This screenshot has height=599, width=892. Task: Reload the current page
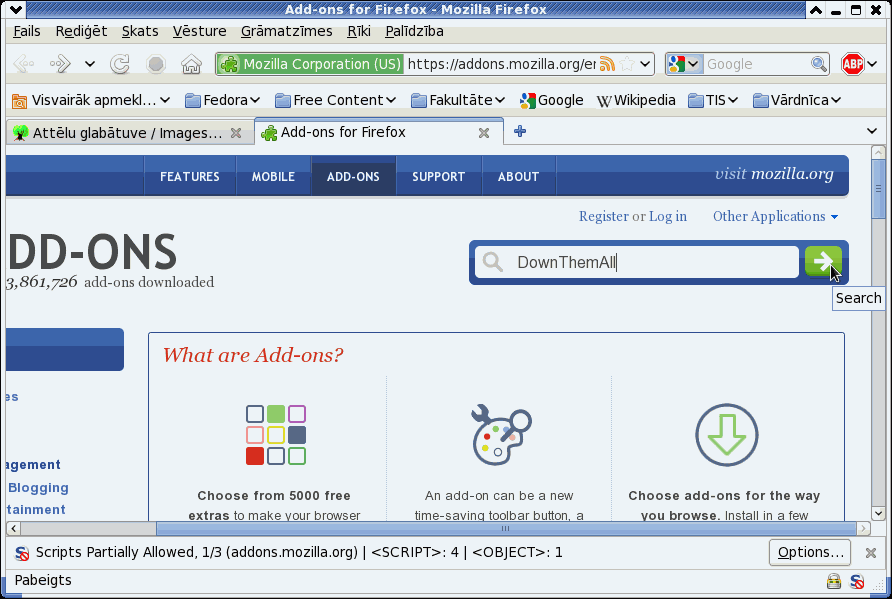[x=120, y=64]
